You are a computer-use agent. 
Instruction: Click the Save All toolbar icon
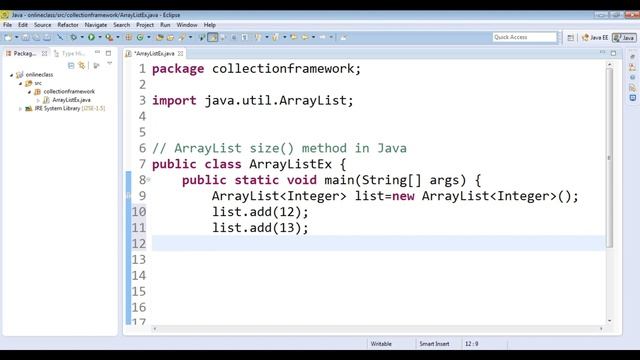click(36, 37)
